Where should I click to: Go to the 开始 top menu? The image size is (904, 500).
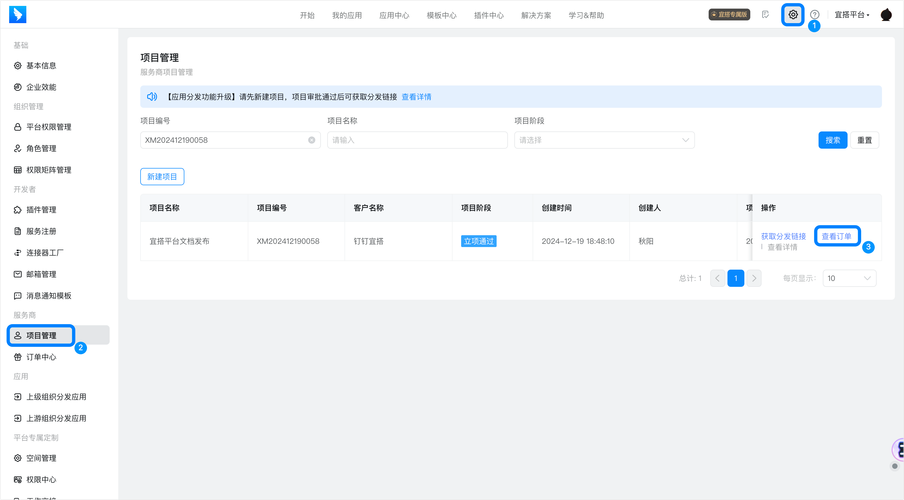(307, 16)
